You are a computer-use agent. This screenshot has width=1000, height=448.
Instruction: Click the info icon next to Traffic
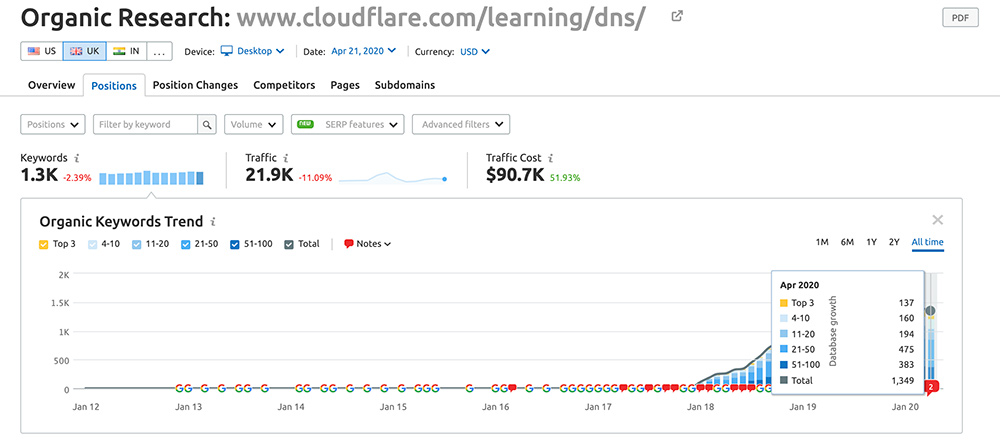286,158
